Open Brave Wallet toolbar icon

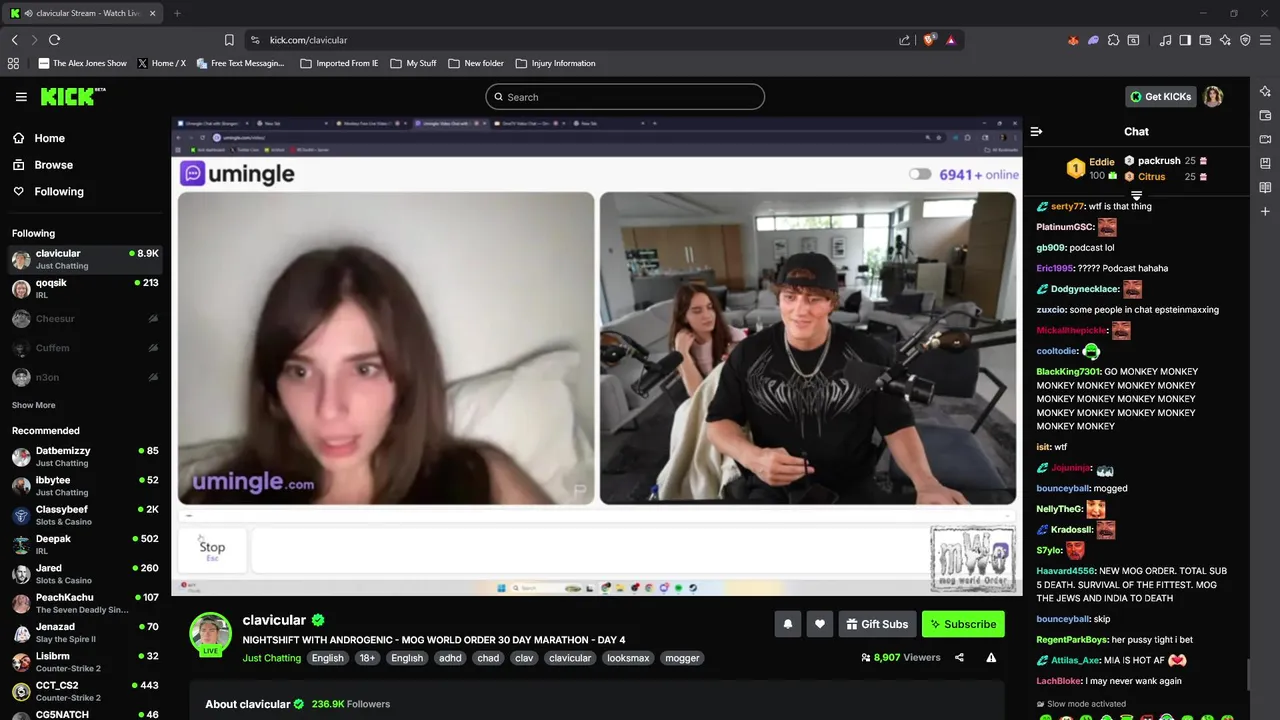click(1205, 40)
